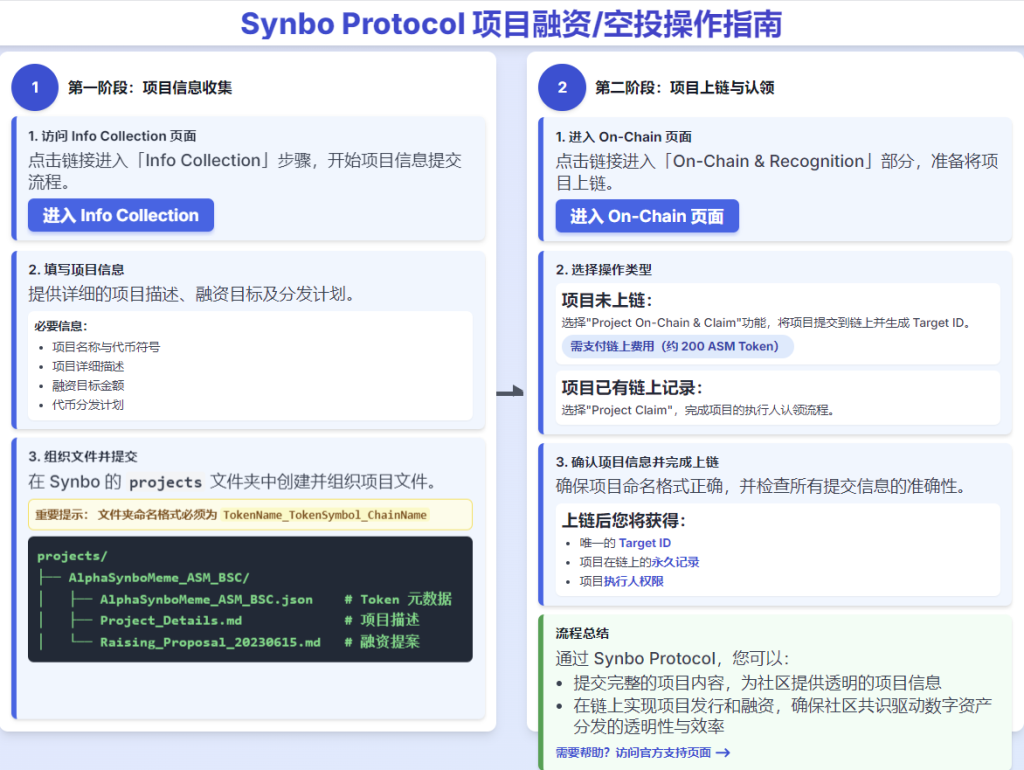Click the title Synbo Protocol 项目融资/空投操作指南
The image size is (1024, 770).
[511, 24]
